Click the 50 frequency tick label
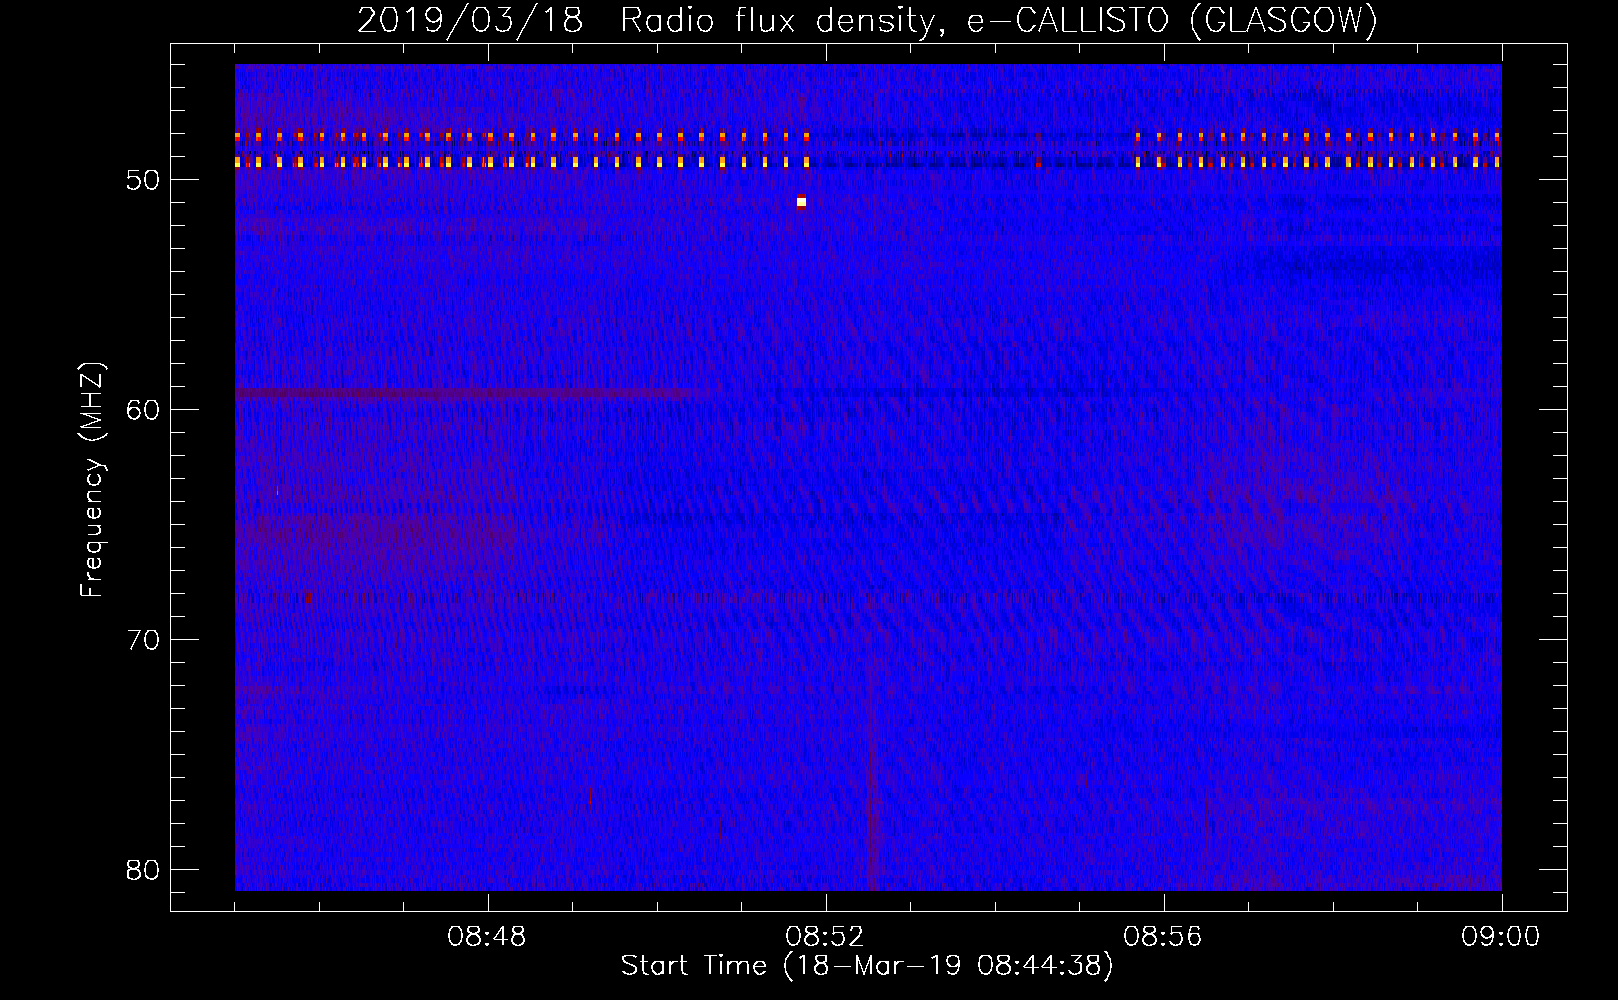 coord(144,180)
